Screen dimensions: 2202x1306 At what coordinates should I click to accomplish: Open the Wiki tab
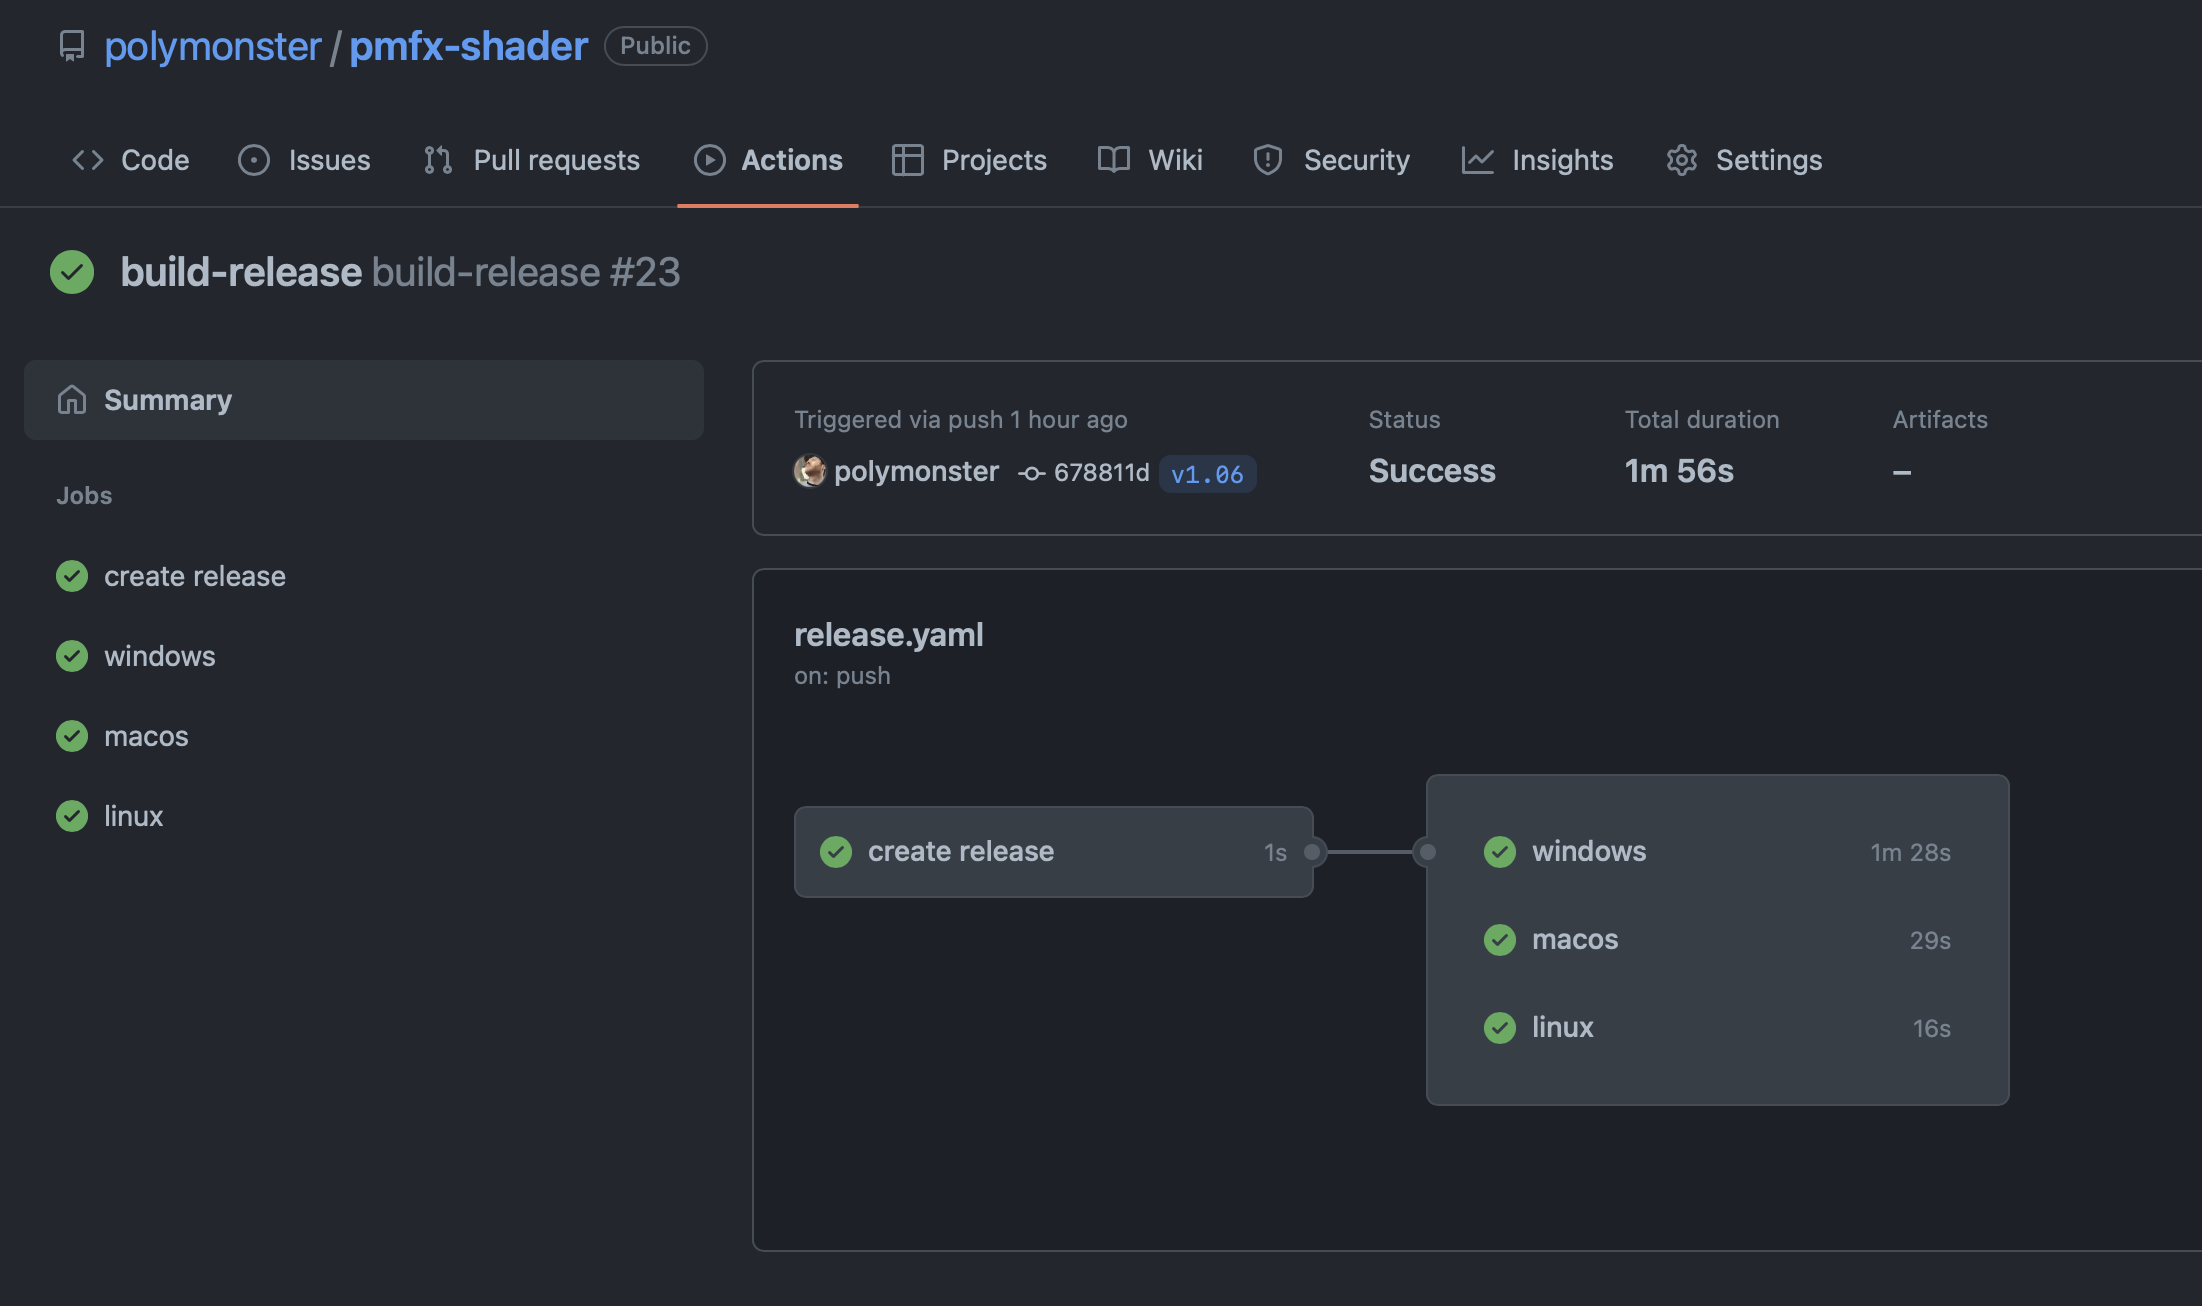click(x=1150, y=160)
